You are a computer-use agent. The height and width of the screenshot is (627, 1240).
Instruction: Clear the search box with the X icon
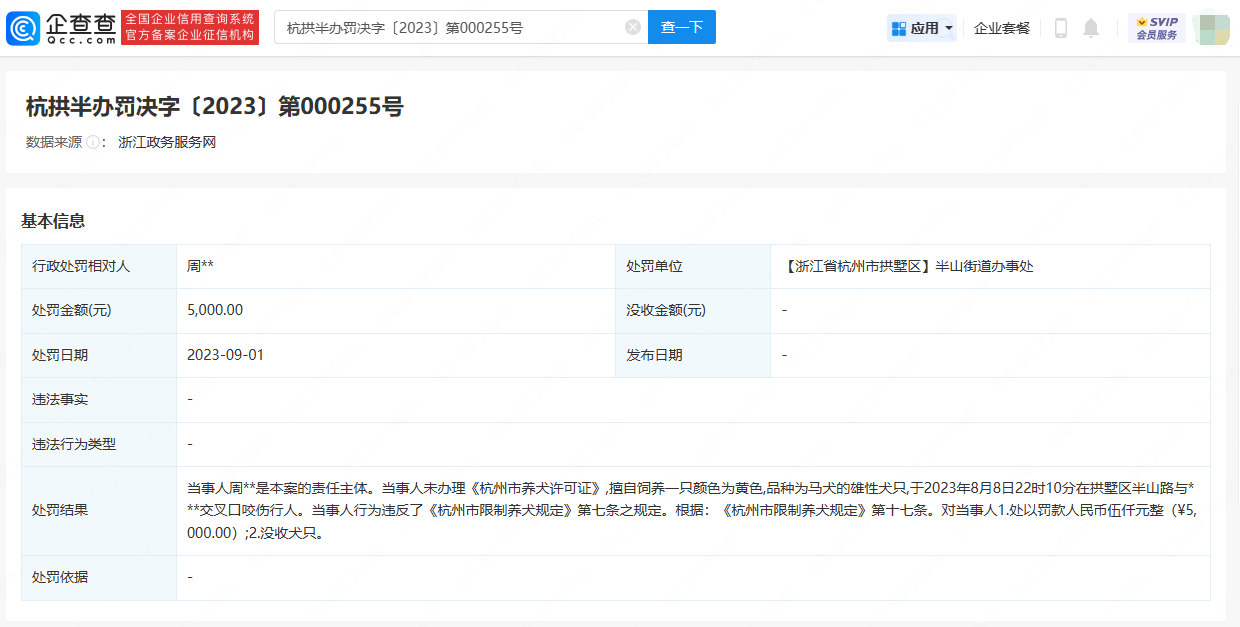[x=633, y=27]
